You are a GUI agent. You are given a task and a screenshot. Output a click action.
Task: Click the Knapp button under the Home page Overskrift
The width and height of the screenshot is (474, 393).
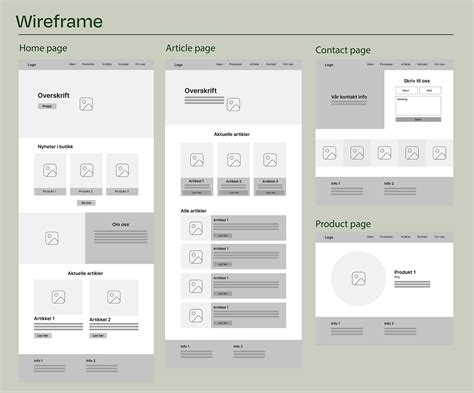(x=47, y=106)
